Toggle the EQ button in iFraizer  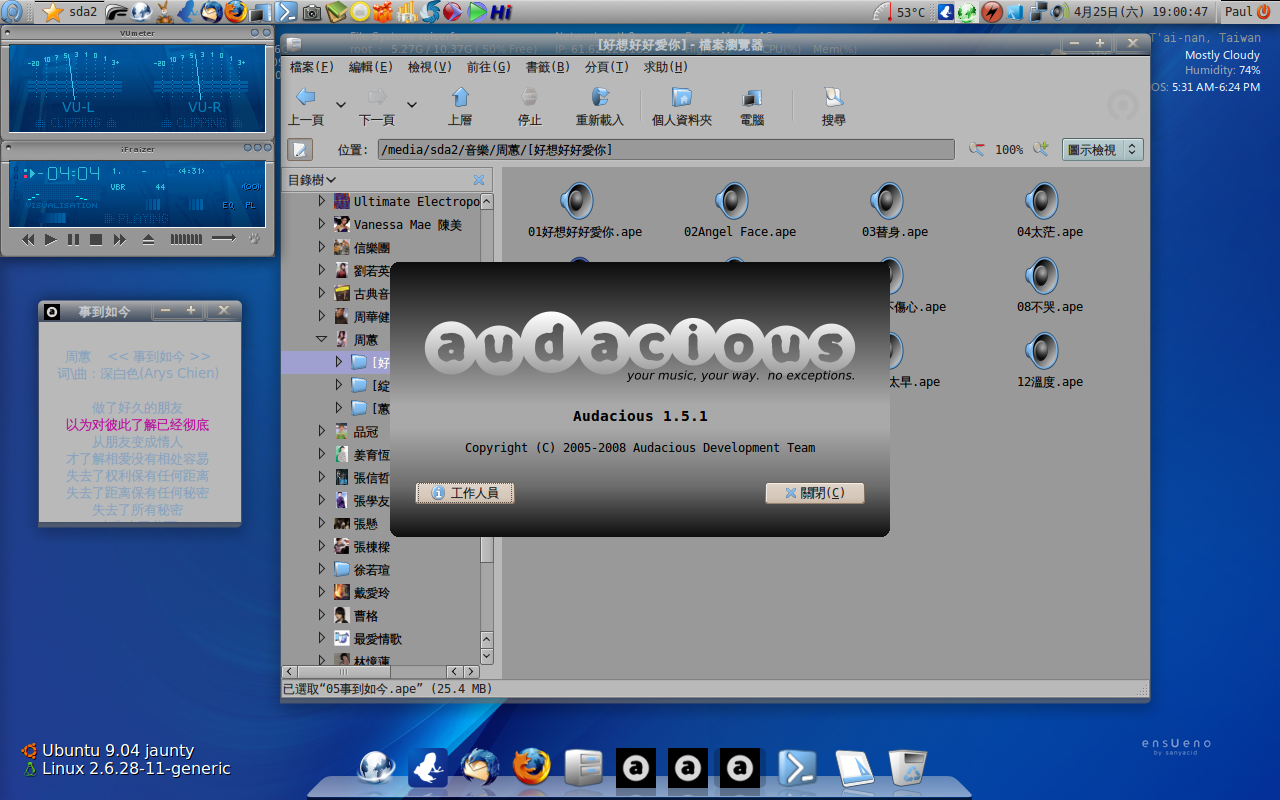tap(228, 205)
